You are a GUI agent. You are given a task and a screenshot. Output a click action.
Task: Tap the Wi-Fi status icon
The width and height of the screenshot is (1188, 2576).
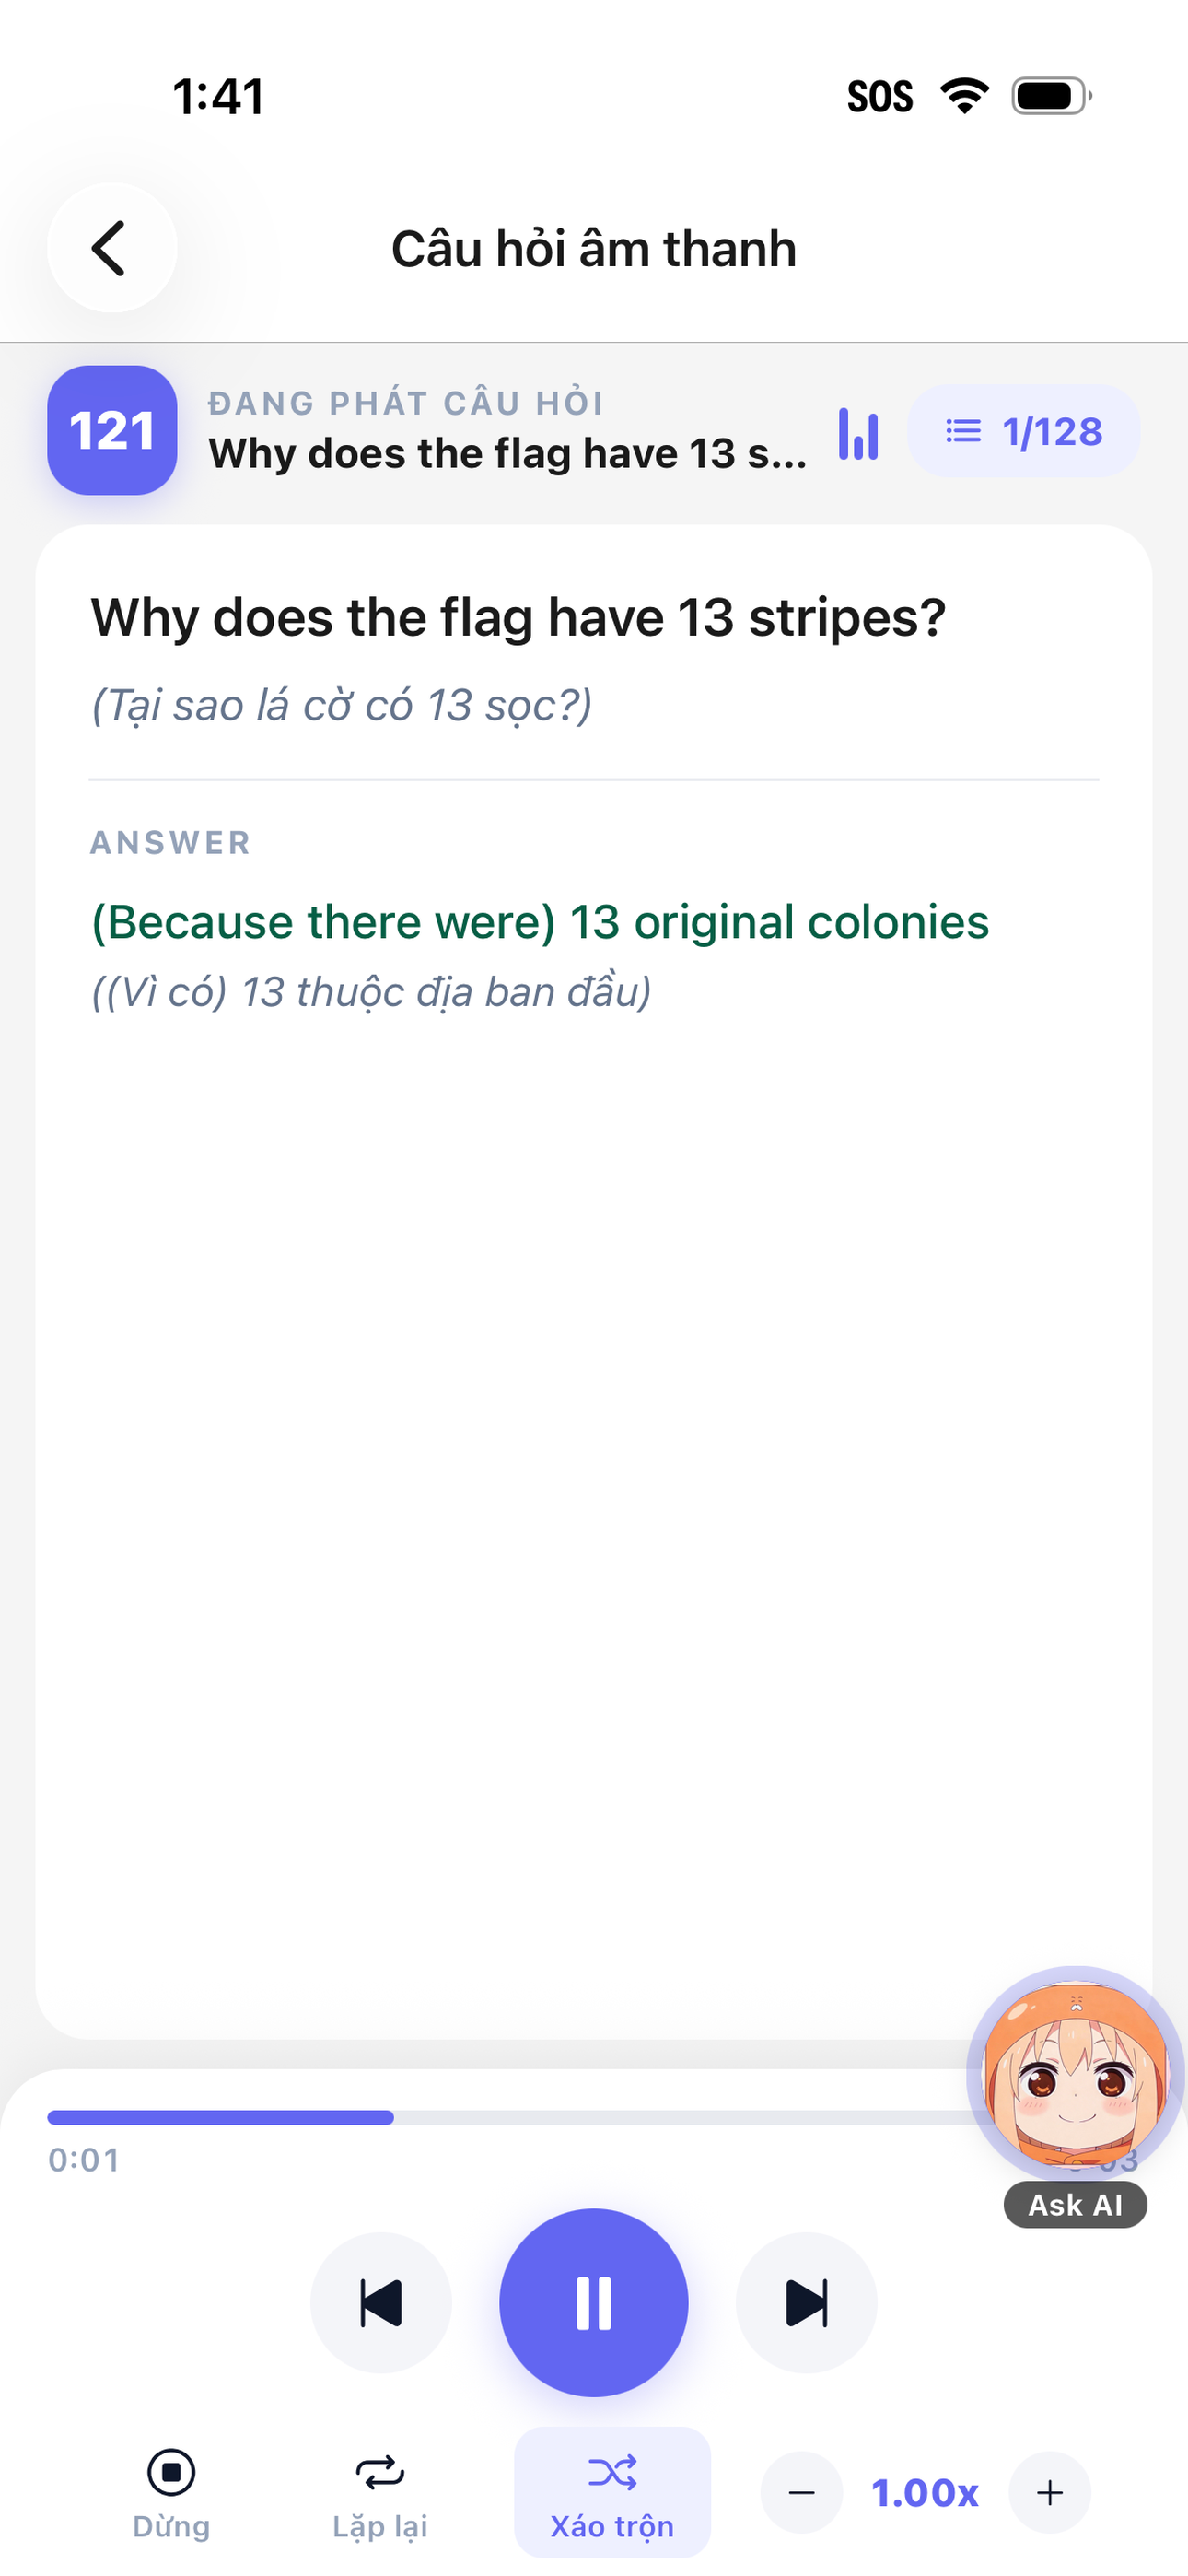point(965,96)
